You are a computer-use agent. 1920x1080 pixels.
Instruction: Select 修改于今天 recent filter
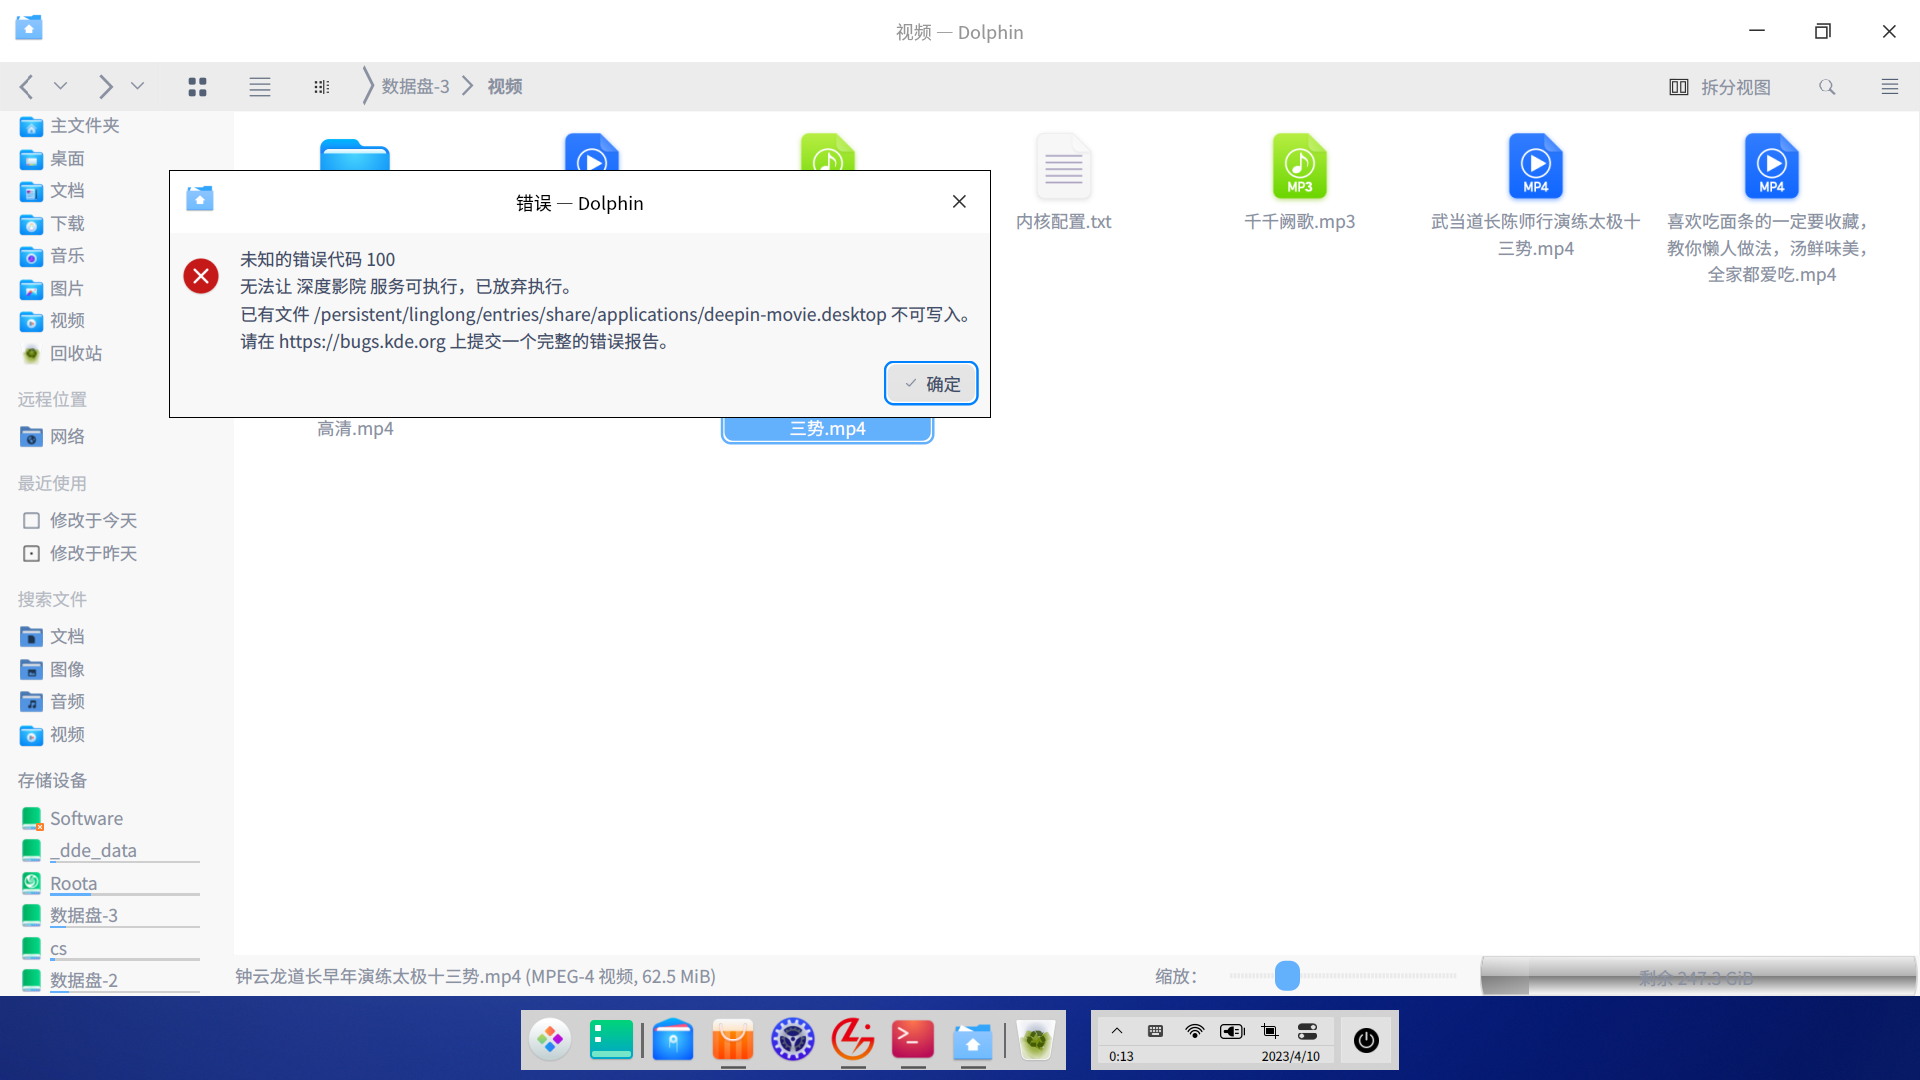pos(93,520)
